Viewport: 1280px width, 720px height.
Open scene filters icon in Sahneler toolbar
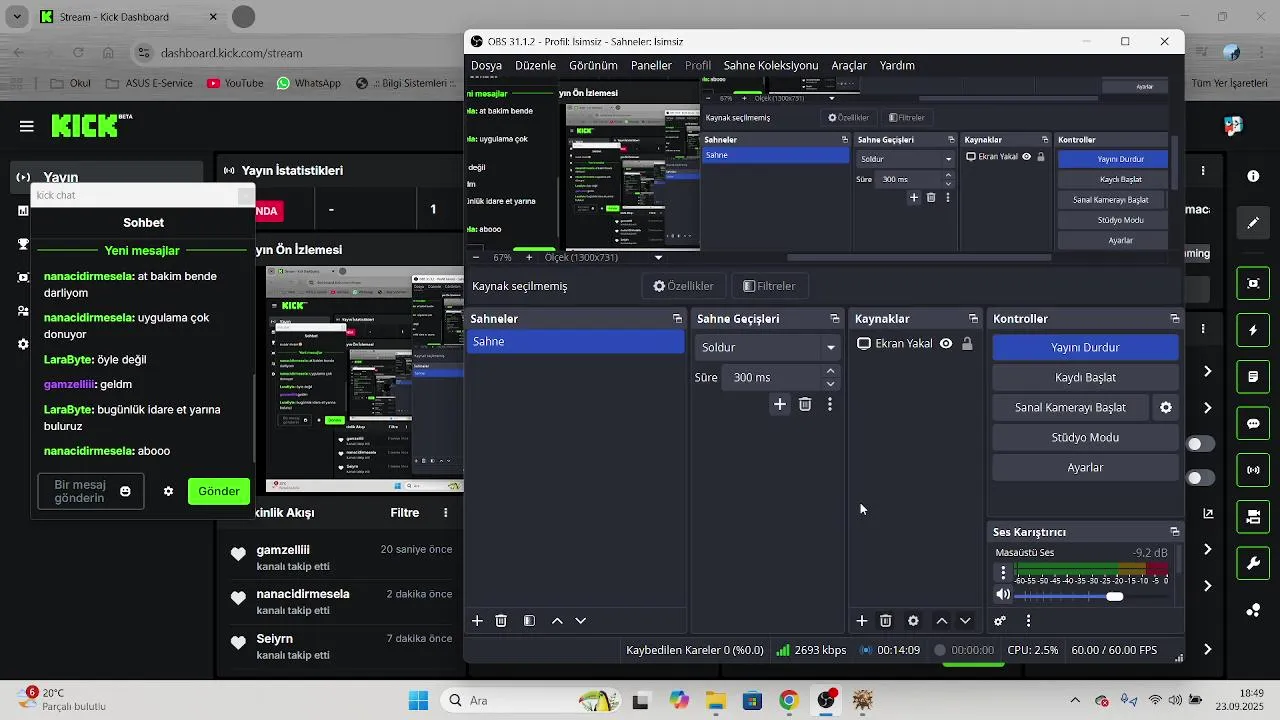pos(529,621)
